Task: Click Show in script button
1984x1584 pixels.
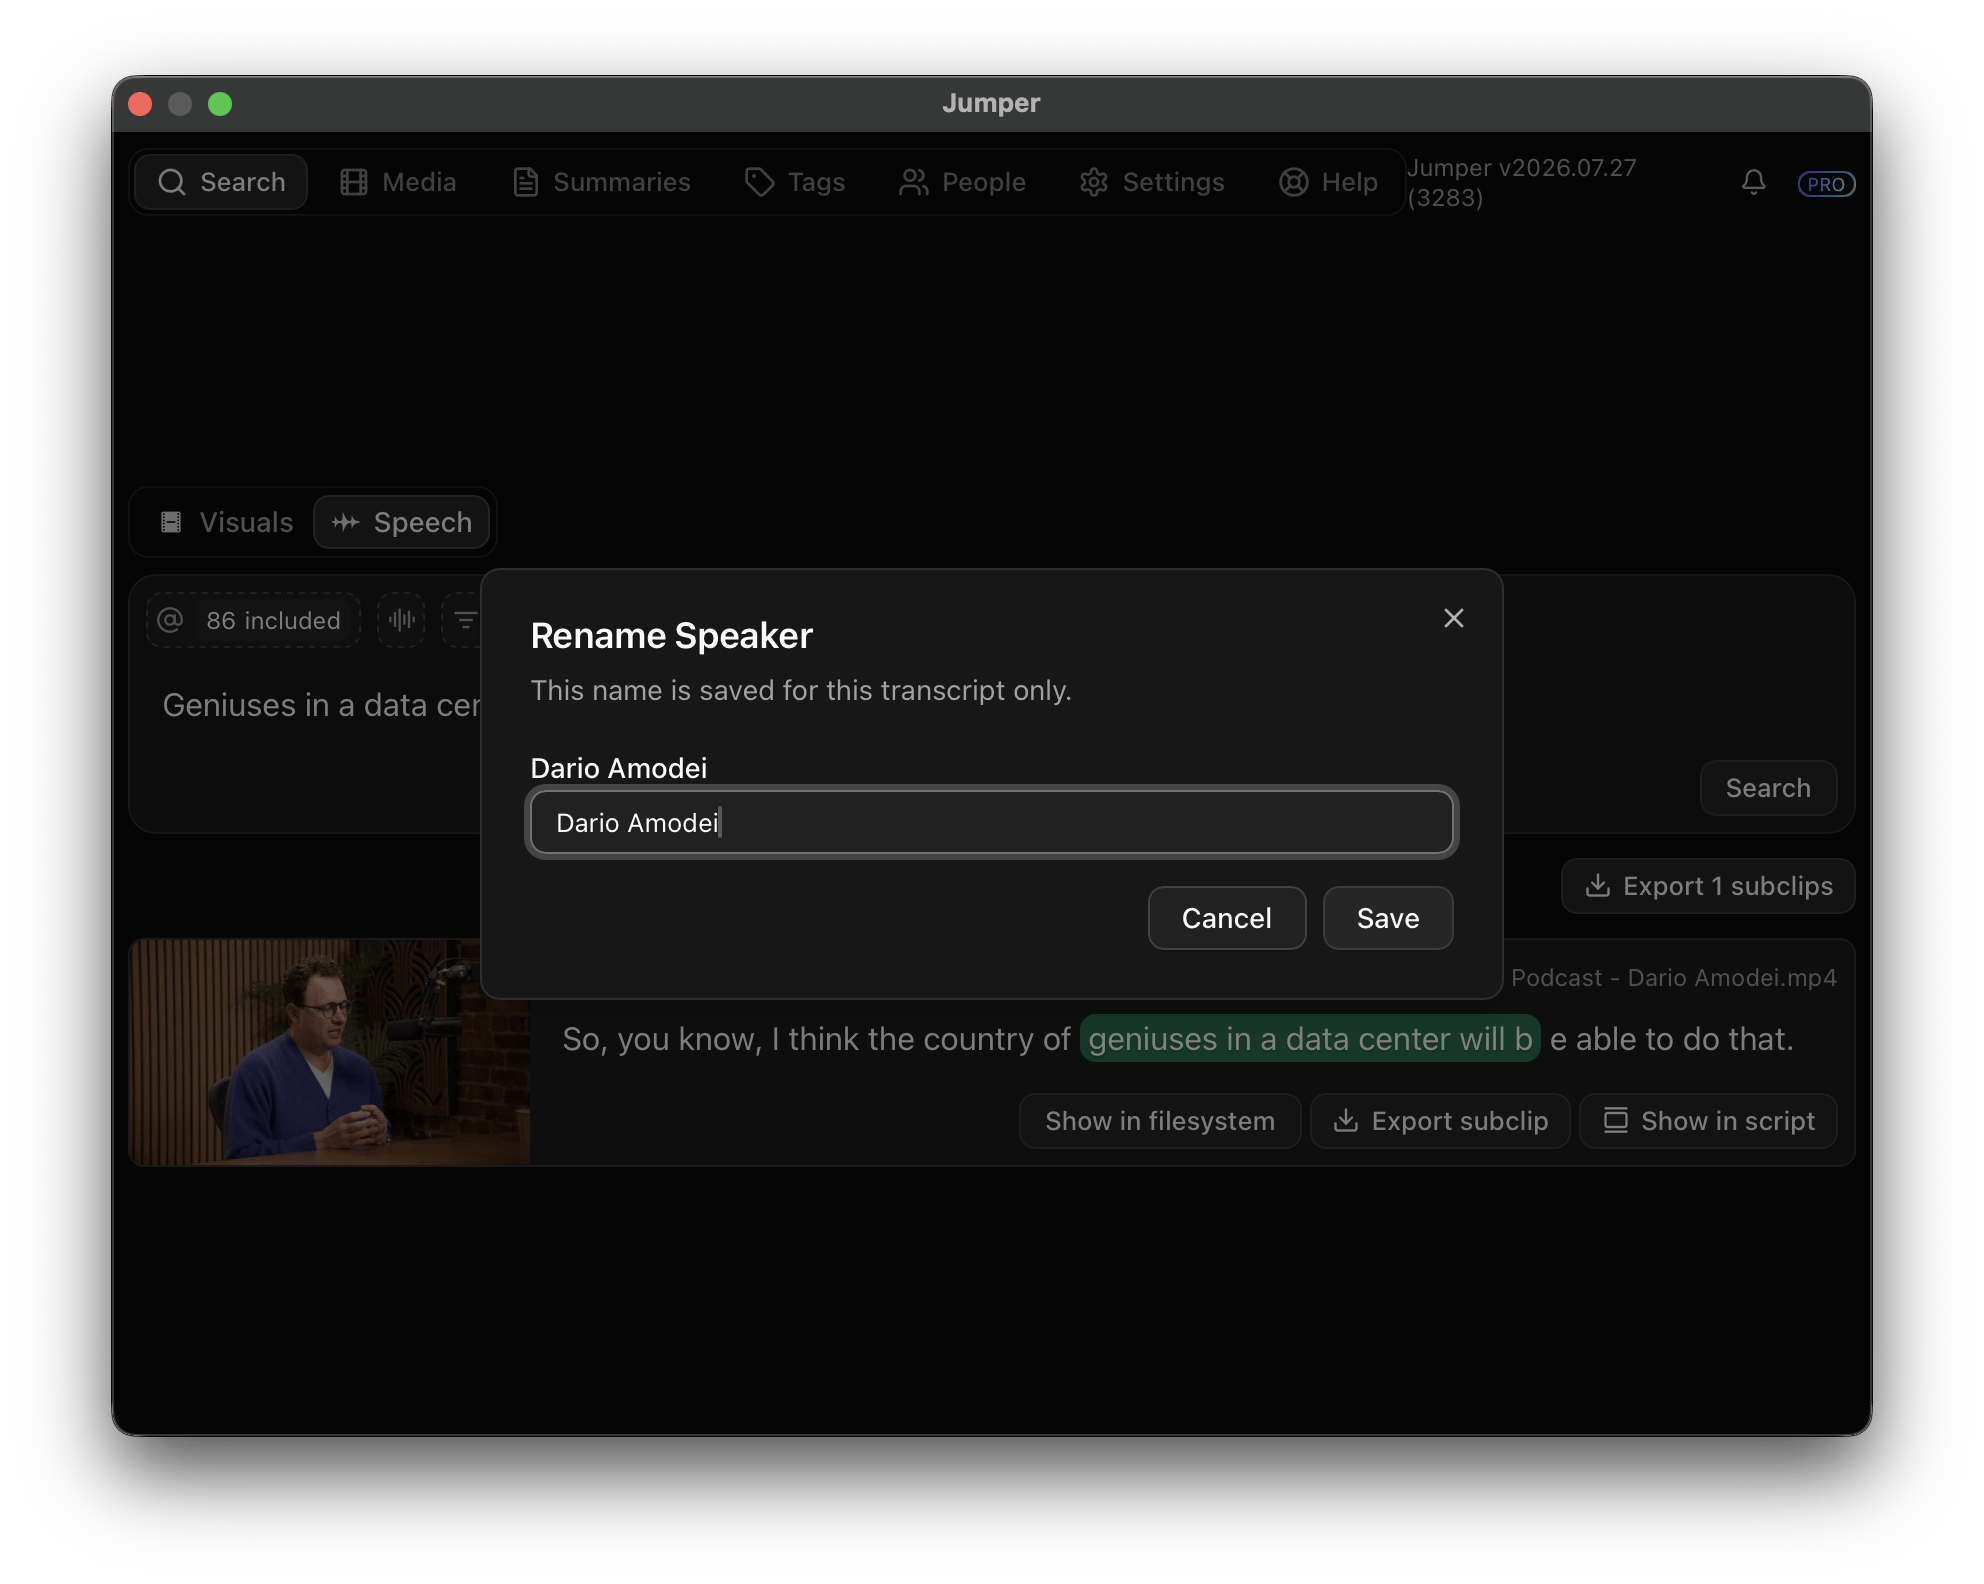Action: point(1708,1121)
